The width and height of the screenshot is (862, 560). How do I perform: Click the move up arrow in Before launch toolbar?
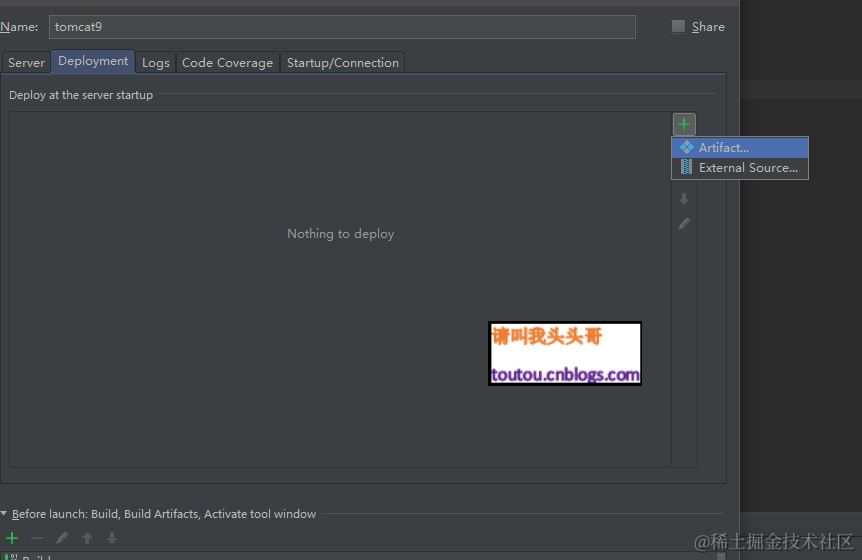87,538
